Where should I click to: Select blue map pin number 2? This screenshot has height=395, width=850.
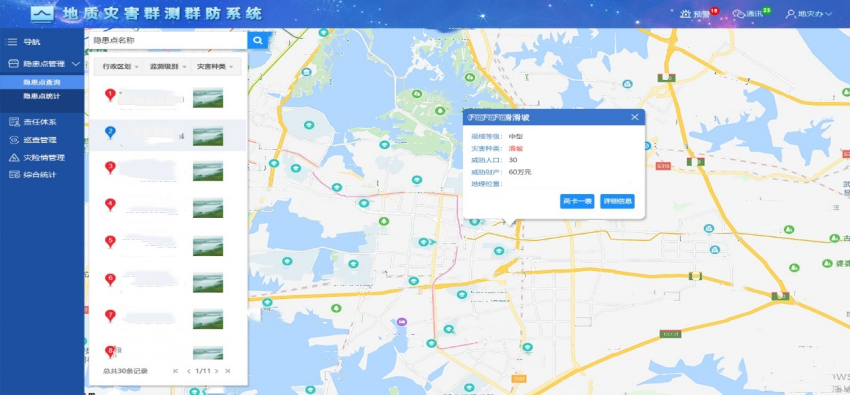coord(110,132)
